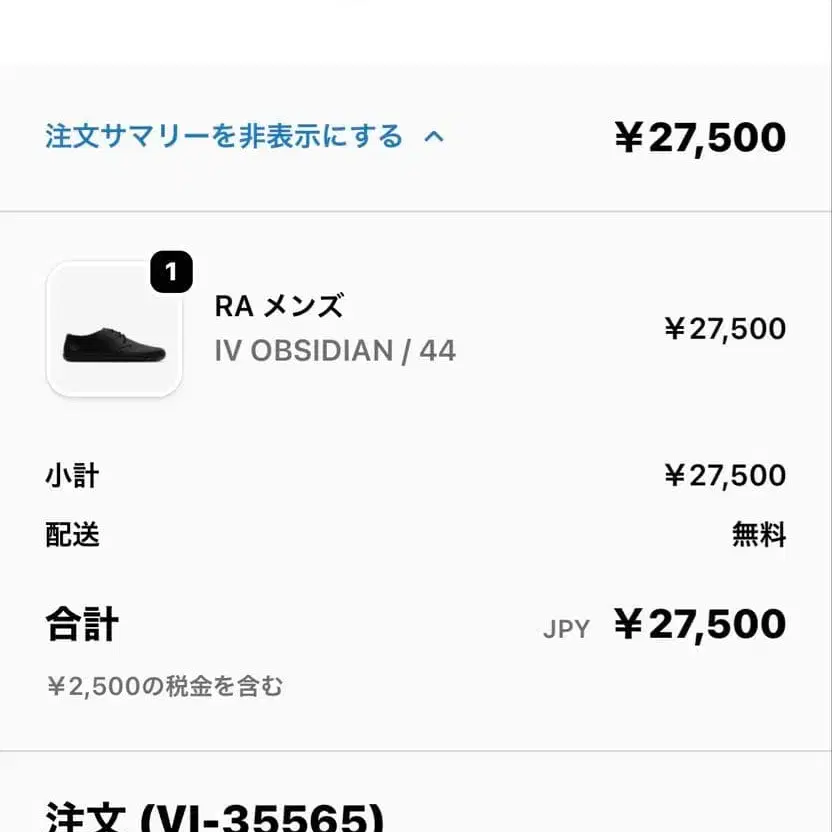Open the black shoe product thumbnail

click(114, 330)
